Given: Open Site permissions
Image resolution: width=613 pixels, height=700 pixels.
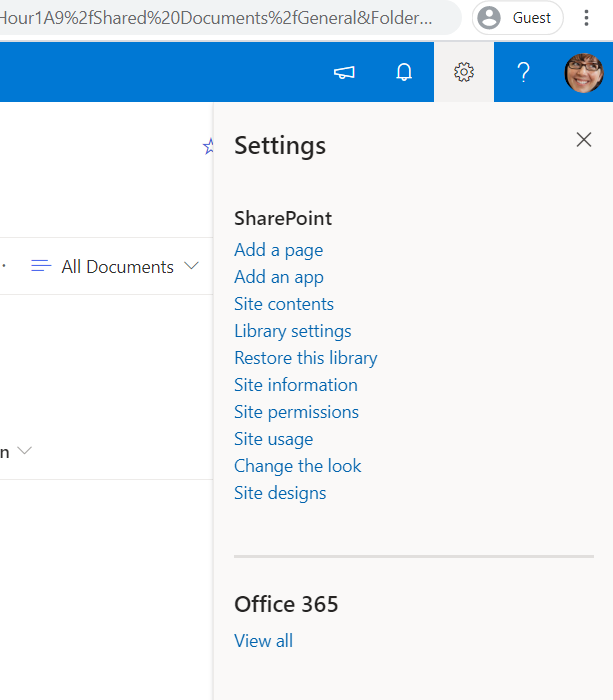Looking at the screenshot, I should click(296, 412).
